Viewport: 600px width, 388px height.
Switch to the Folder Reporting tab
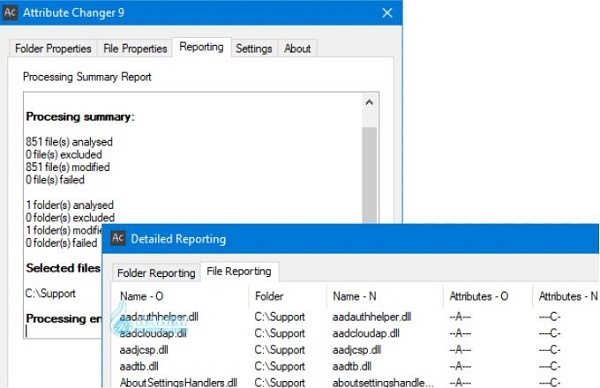pyautogui.click(x=156, y=273)
